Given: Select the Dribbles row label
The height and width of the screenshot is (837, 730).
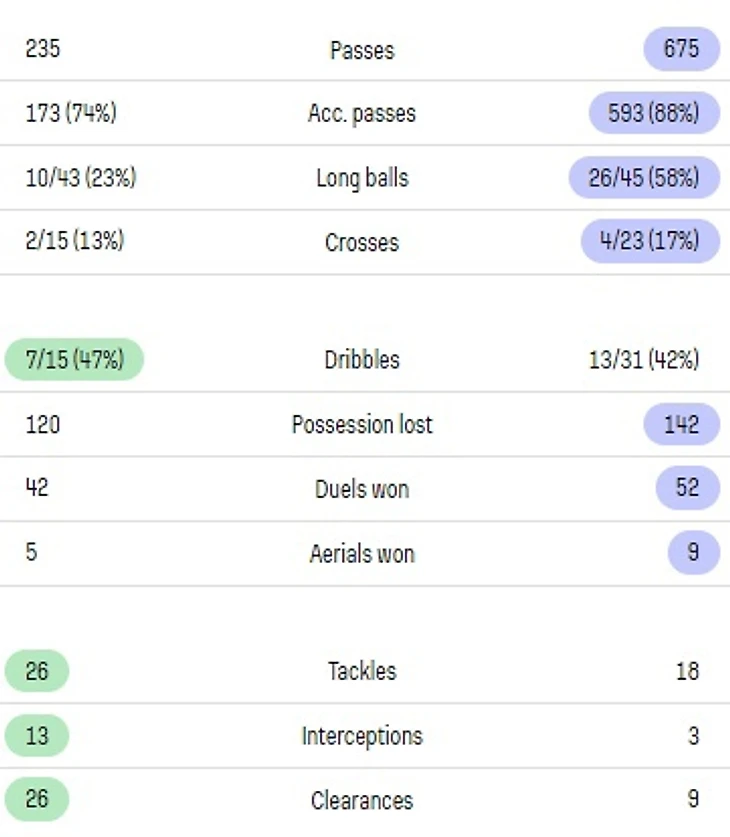Looking at the screenshot, I should (x=362, y=360).
